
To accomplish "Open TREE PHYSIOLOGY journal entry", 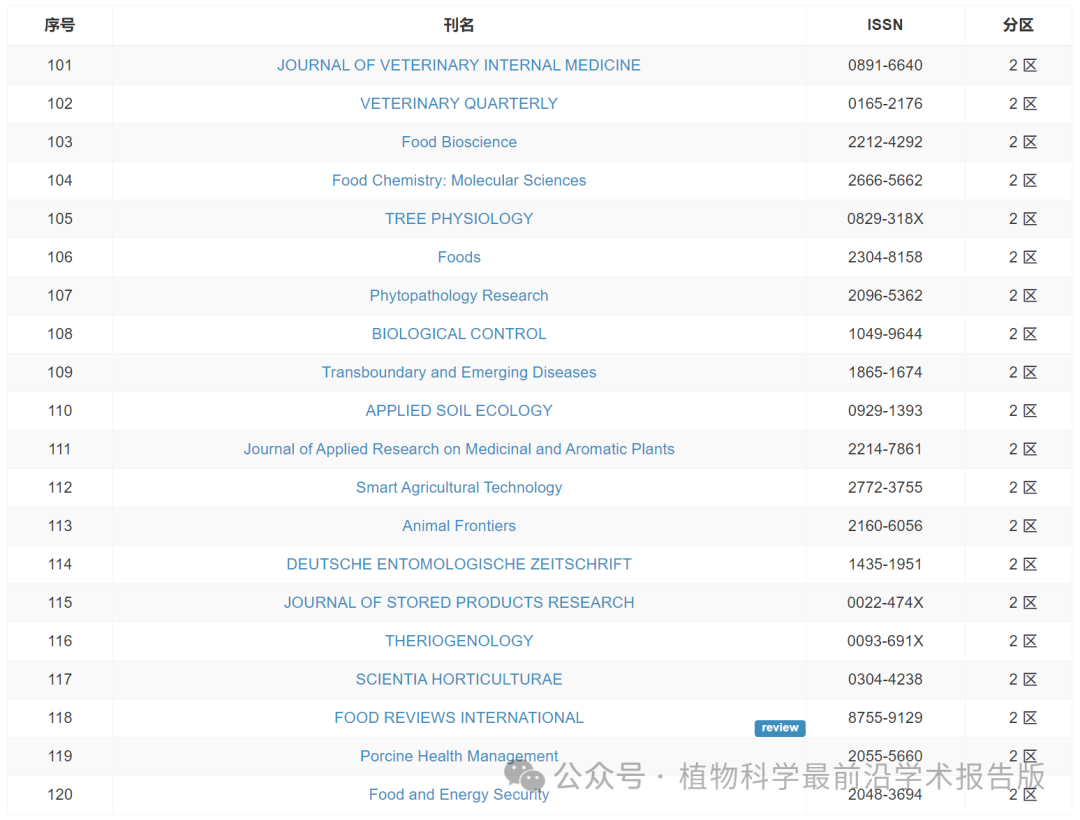I will click(459, 218).
